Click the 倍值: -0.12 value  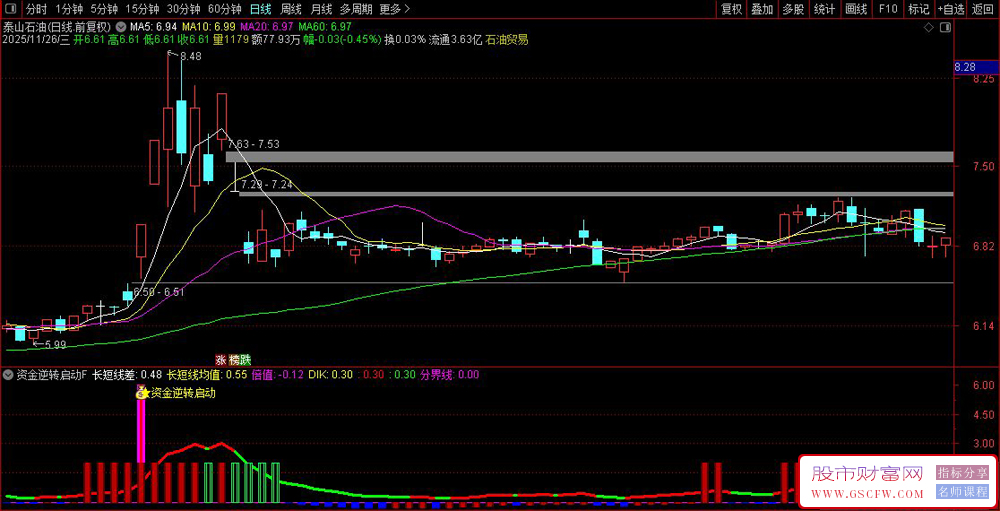(278, 374)
